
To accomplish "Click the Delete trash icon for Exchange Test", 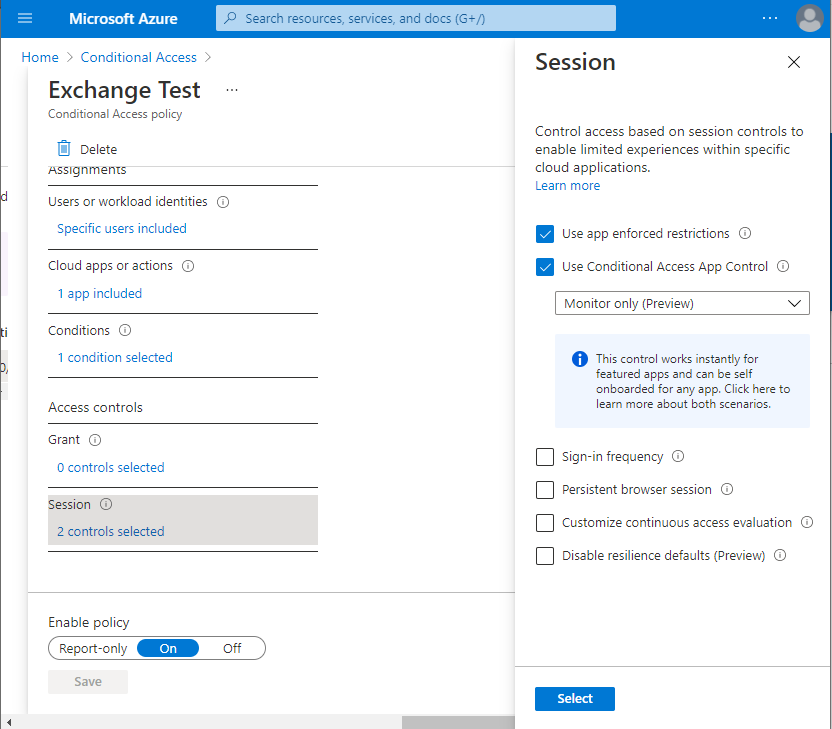I will 63,148.
